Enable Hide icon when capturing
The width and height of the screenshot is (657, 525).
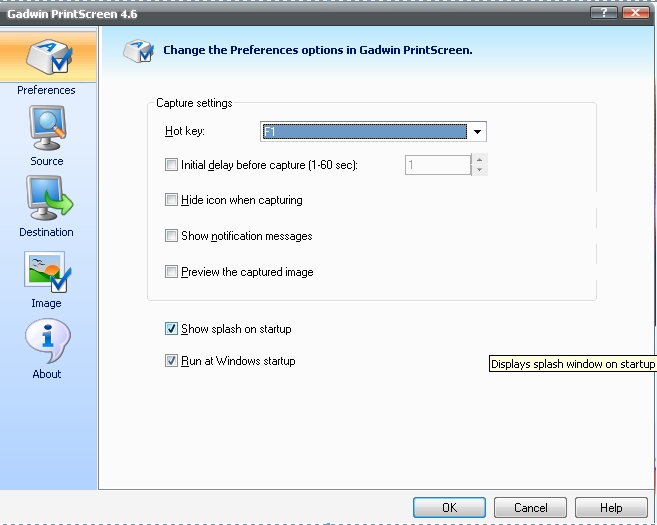(171, 199)
